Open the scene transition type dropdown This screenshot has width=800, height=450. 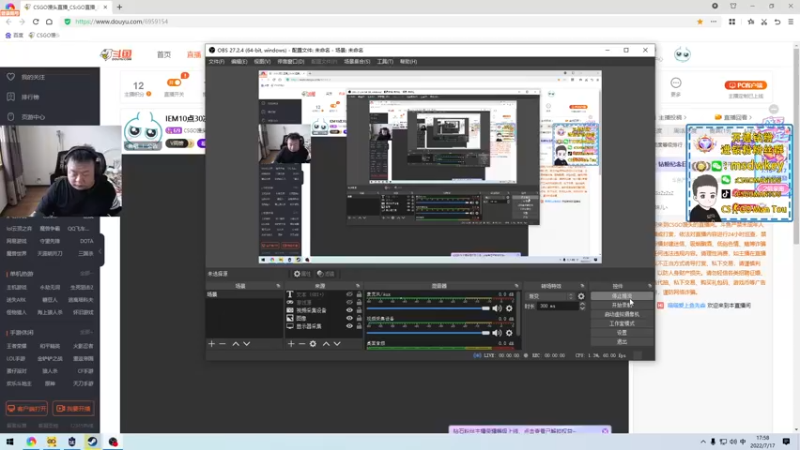click(x=551, y=296)
